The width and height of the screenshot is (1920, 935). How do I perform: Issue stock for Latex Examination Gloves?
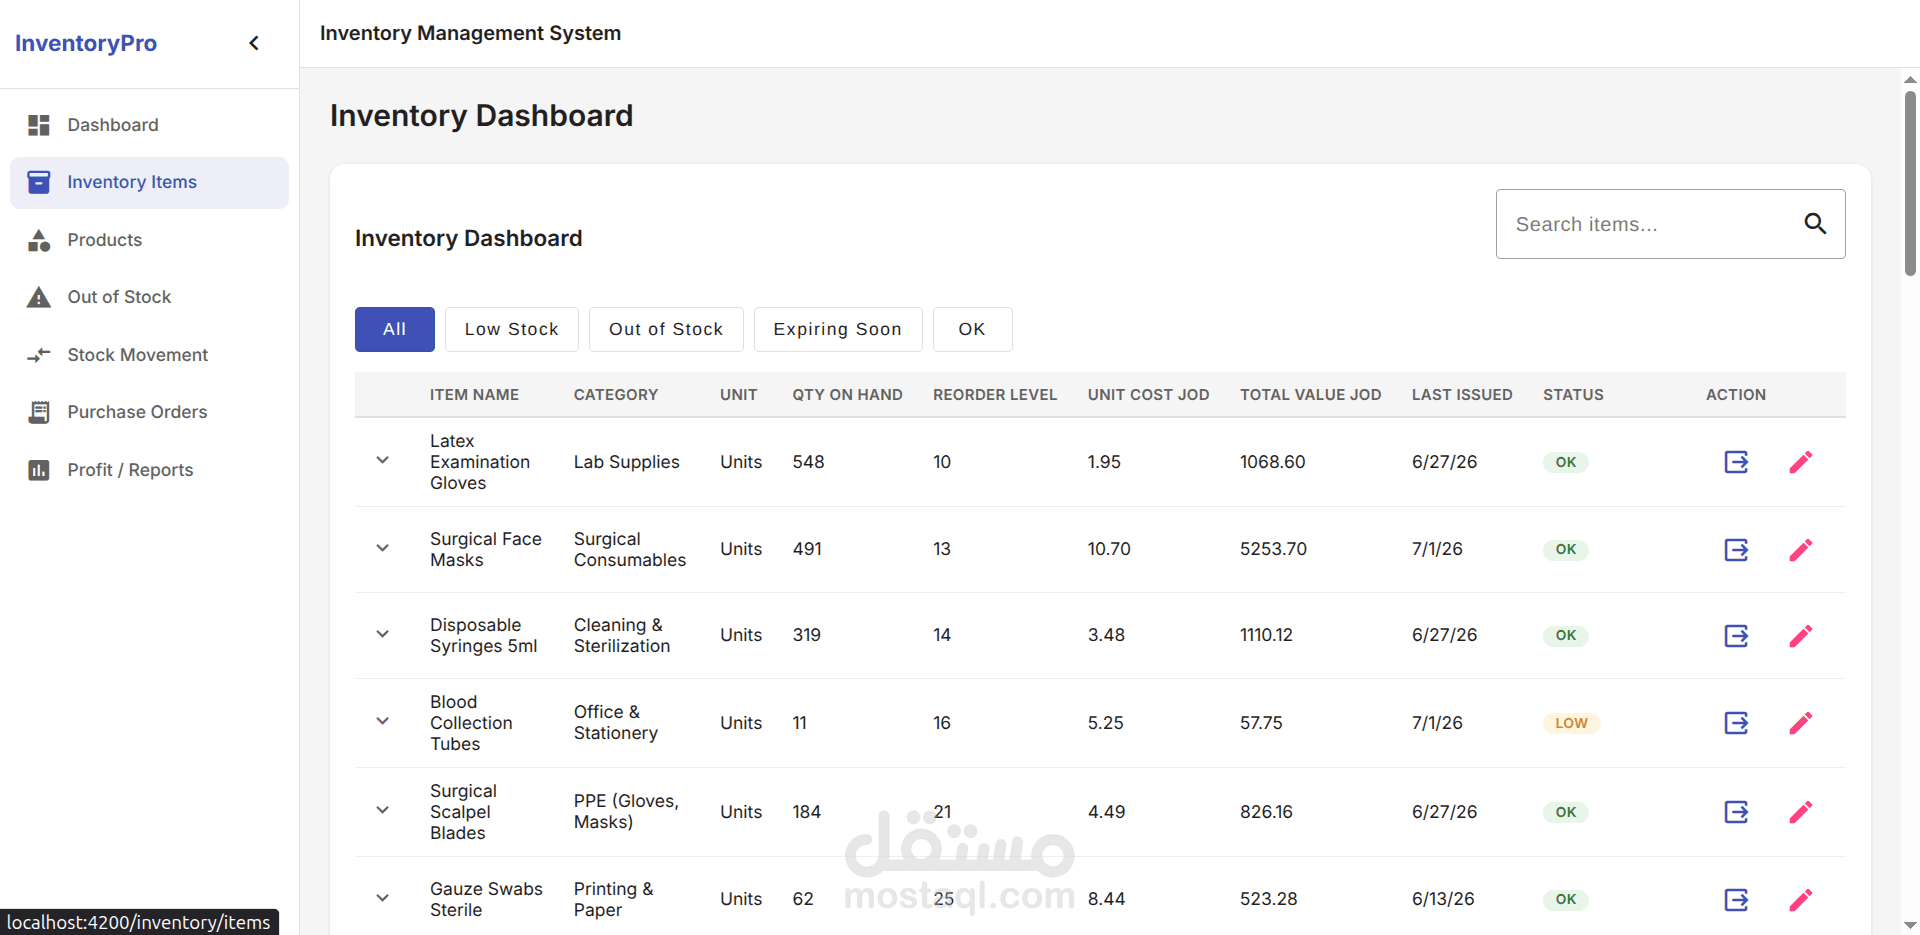click(1736, 462)
